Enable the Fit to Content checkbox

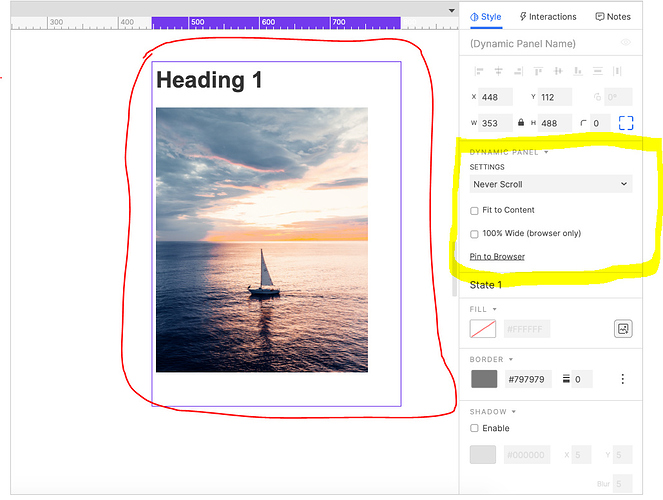(x=475, y=210)
